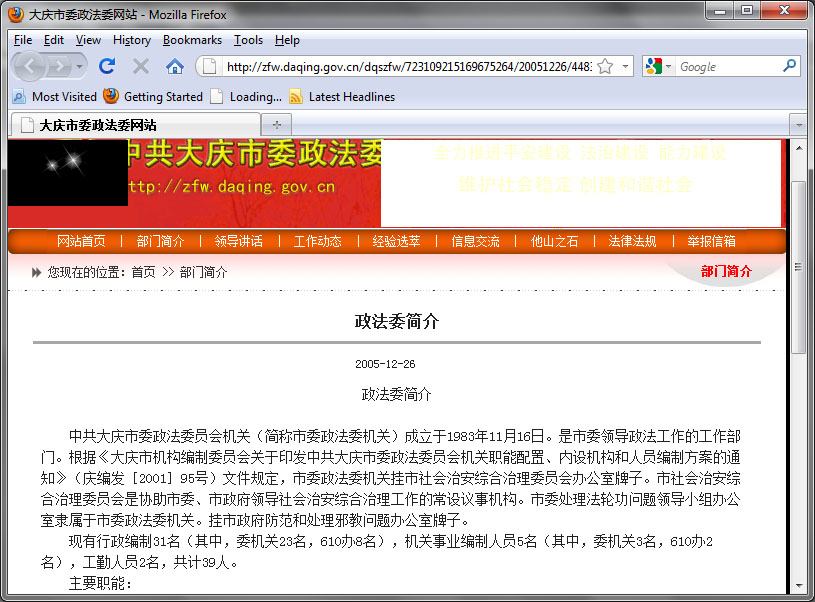Open the list all tabs dropdown
This screenshot has height=602, width=815.
(797, 125)
